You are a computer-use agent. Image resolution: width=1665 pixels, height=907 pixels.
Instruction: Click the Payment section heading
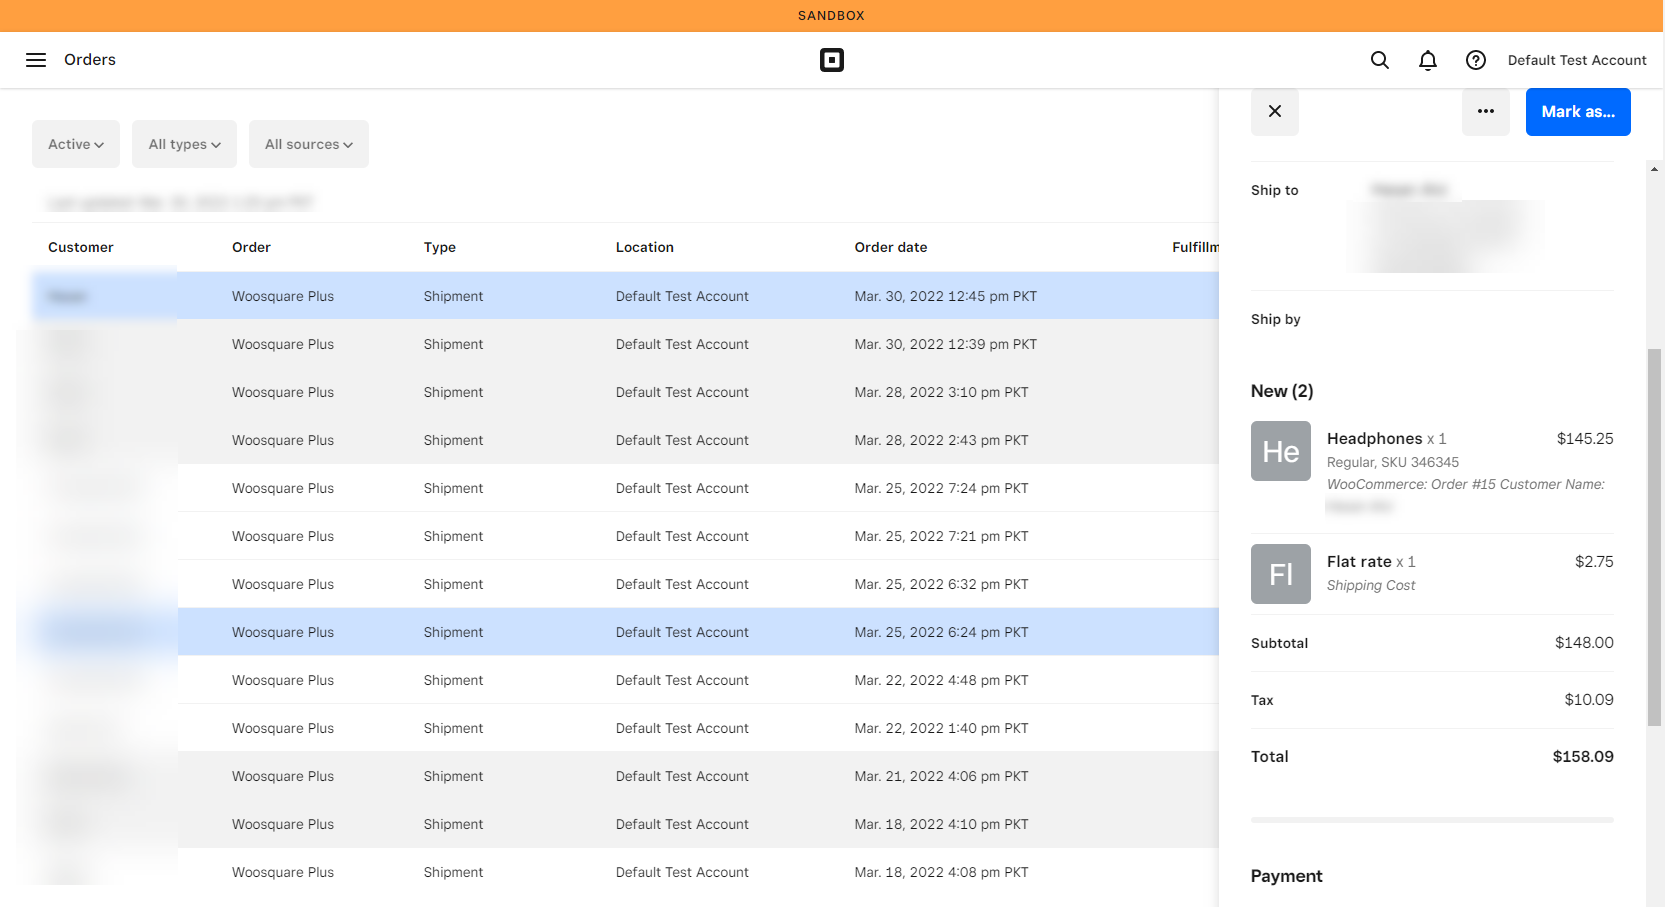pos(1286,876)
